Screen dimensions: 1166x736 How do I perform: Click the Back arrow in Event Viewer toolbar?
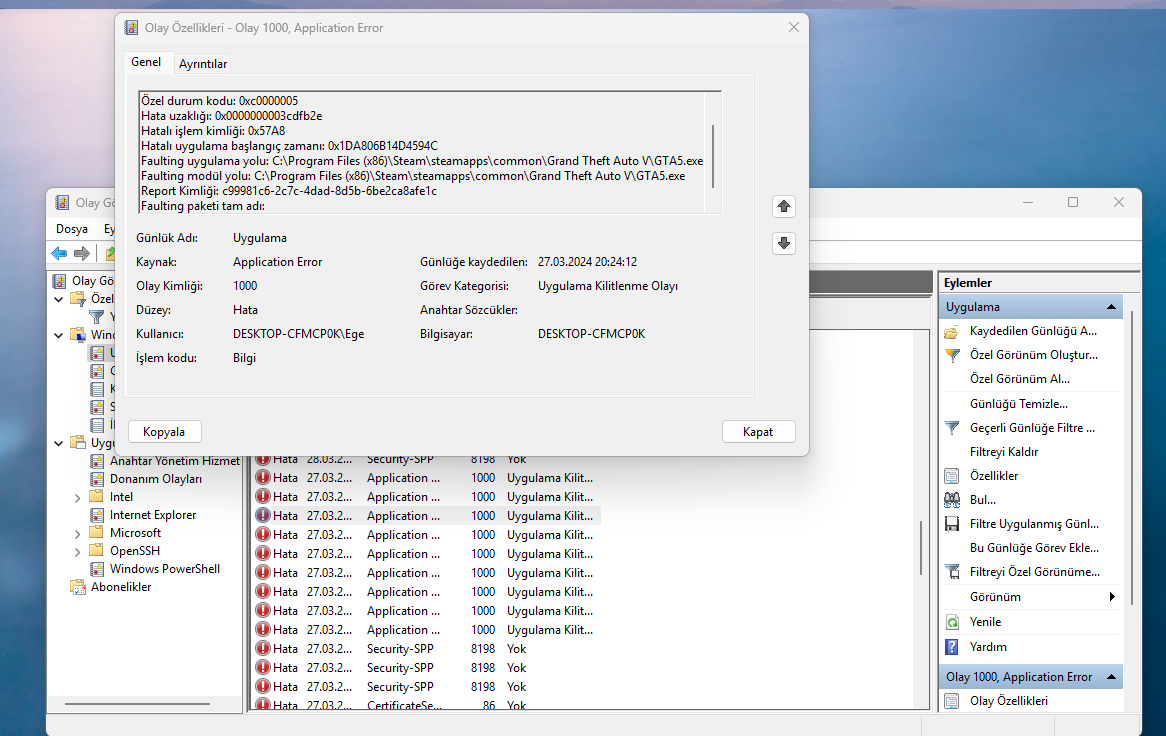59,254
